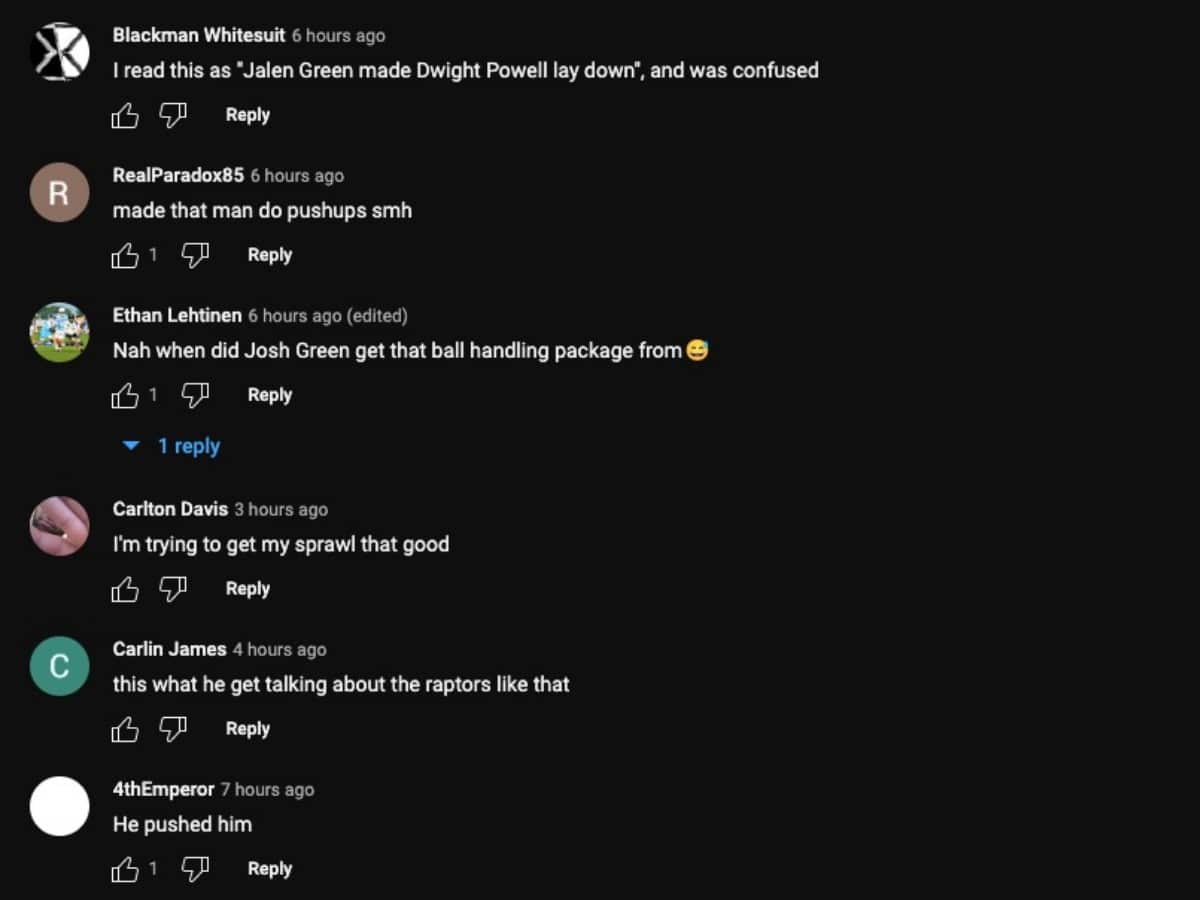The image size is (1200, 900).
Task: Open the 6 hours ago timestamp on RealParadox85's comment
Action: (x=297, y=176)
